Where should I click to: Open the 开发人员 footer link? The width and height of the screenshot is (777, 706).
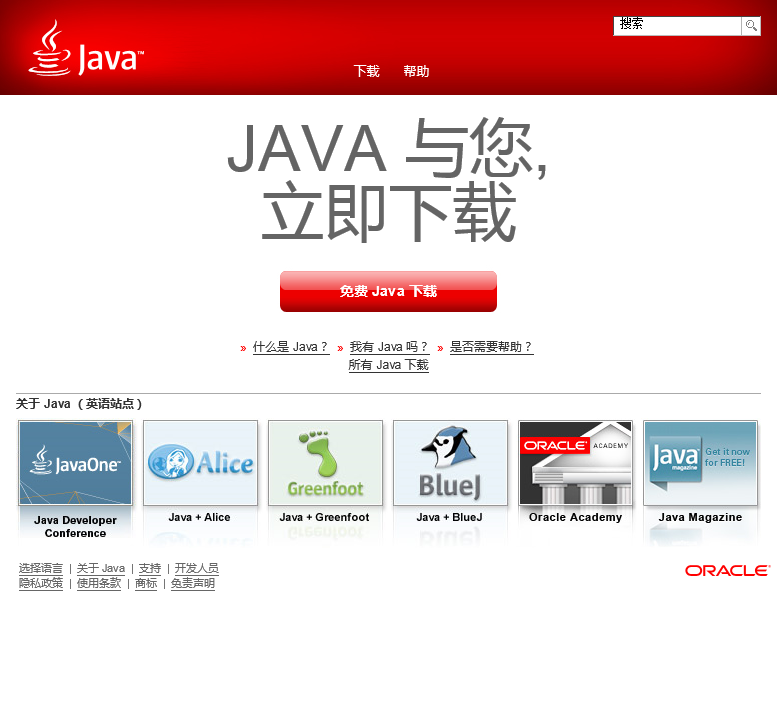coord(197,568)
